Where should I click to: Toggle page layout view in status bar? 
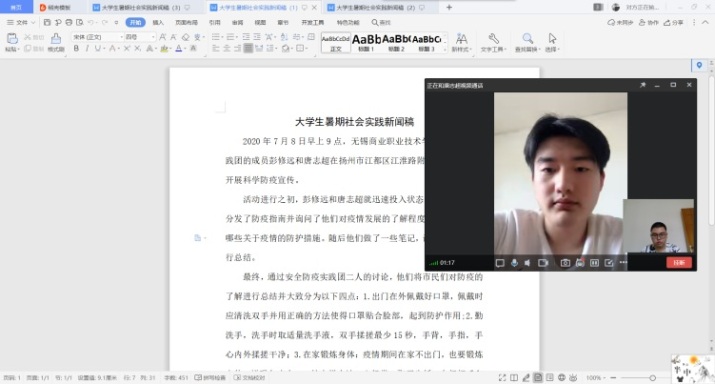[x=538, y=378]
